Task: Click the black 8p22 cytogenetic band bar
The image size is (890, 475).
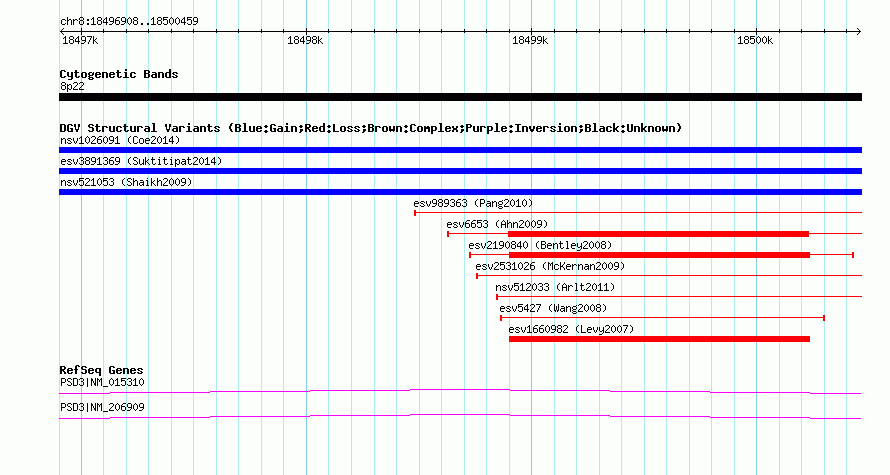Action: pos(460,97)
